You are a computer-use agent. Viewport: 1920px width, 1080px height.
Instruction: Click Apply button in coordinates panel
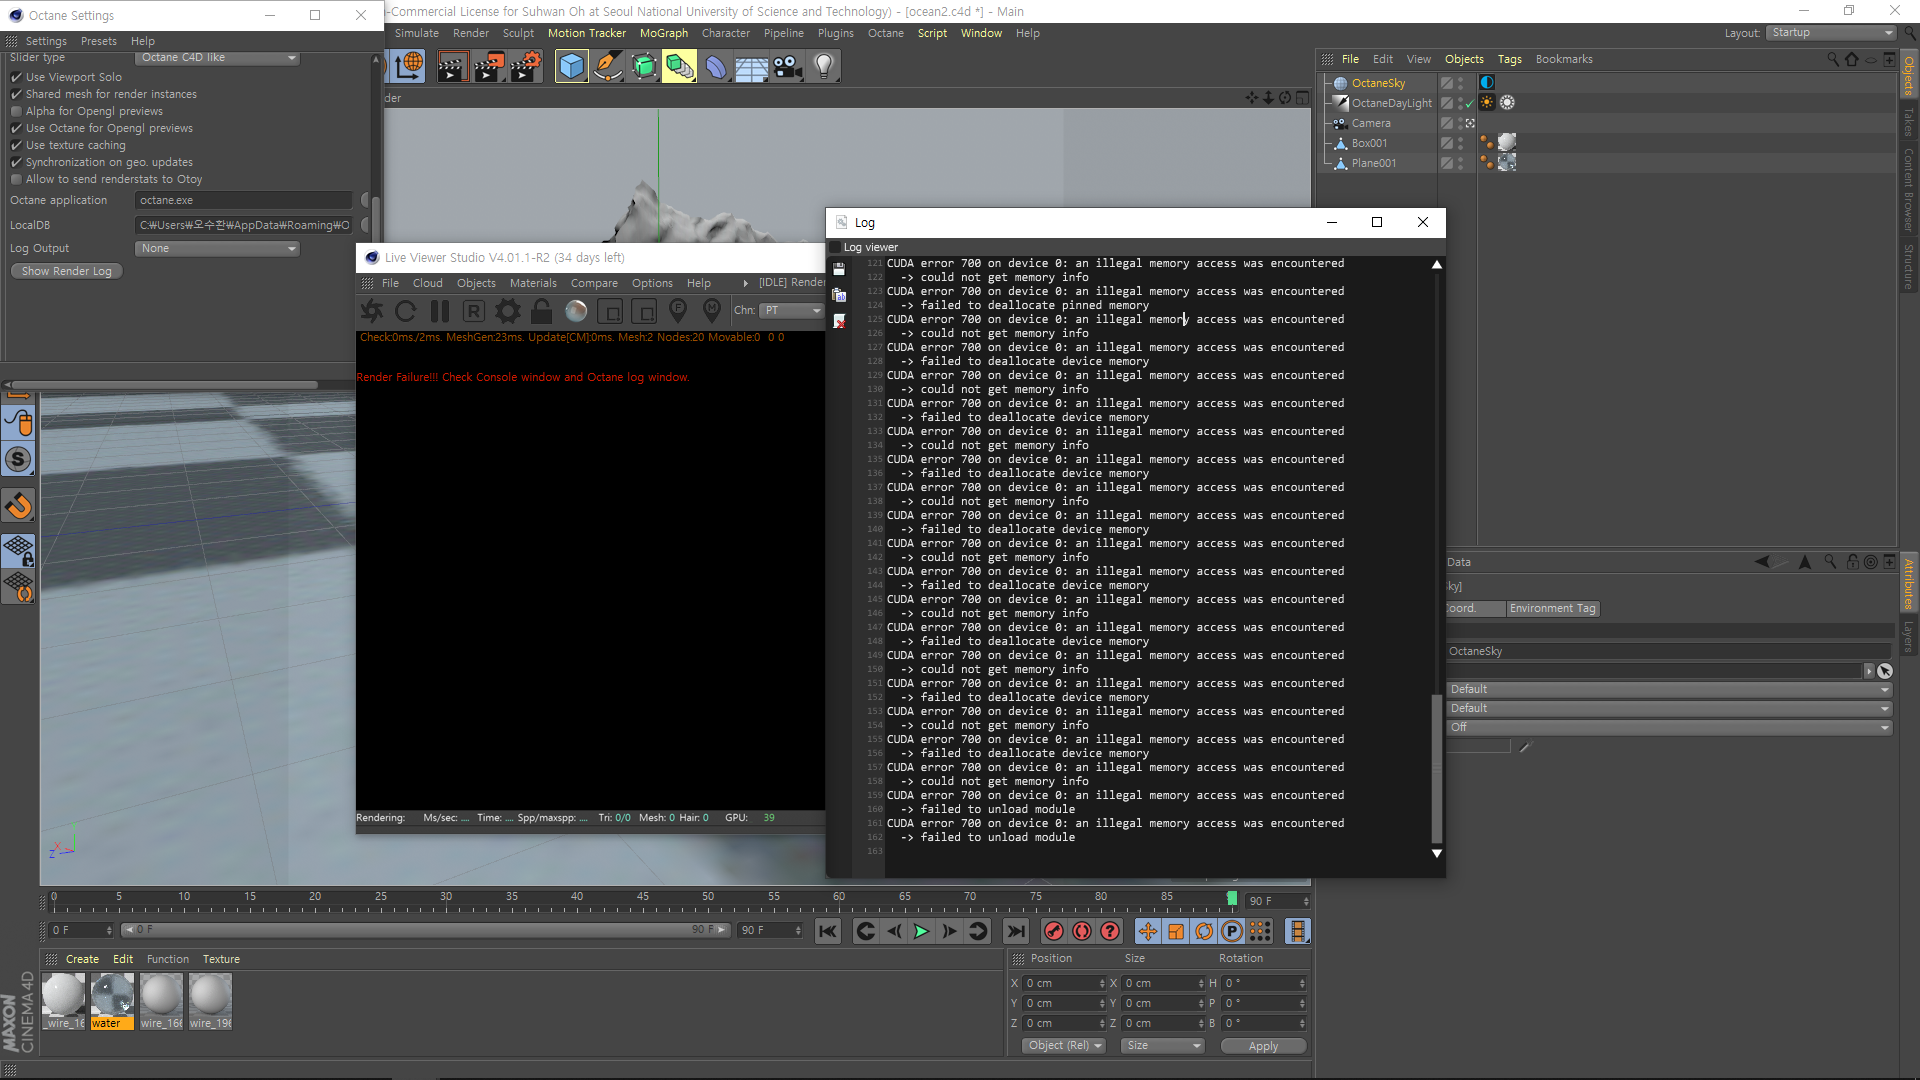pos(1263,1047)
